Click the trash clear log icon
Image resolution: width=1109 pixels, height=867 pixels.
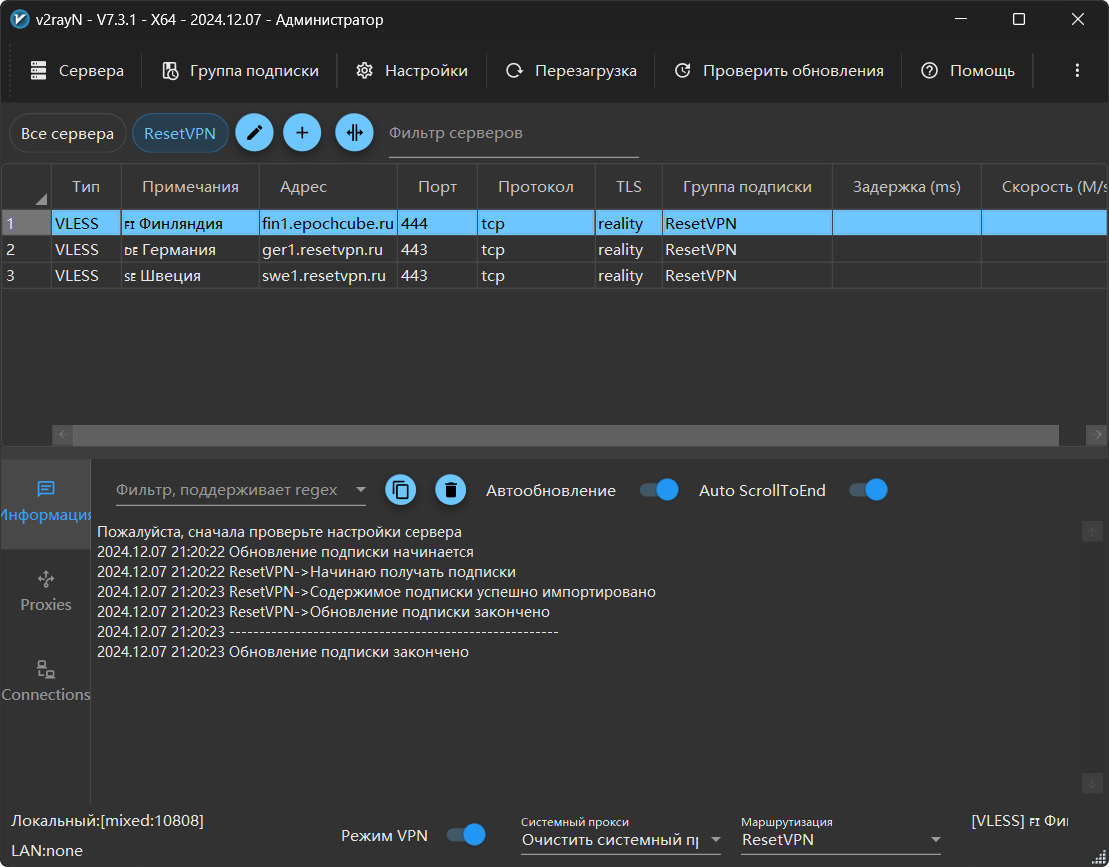click(x=451, y=490)
